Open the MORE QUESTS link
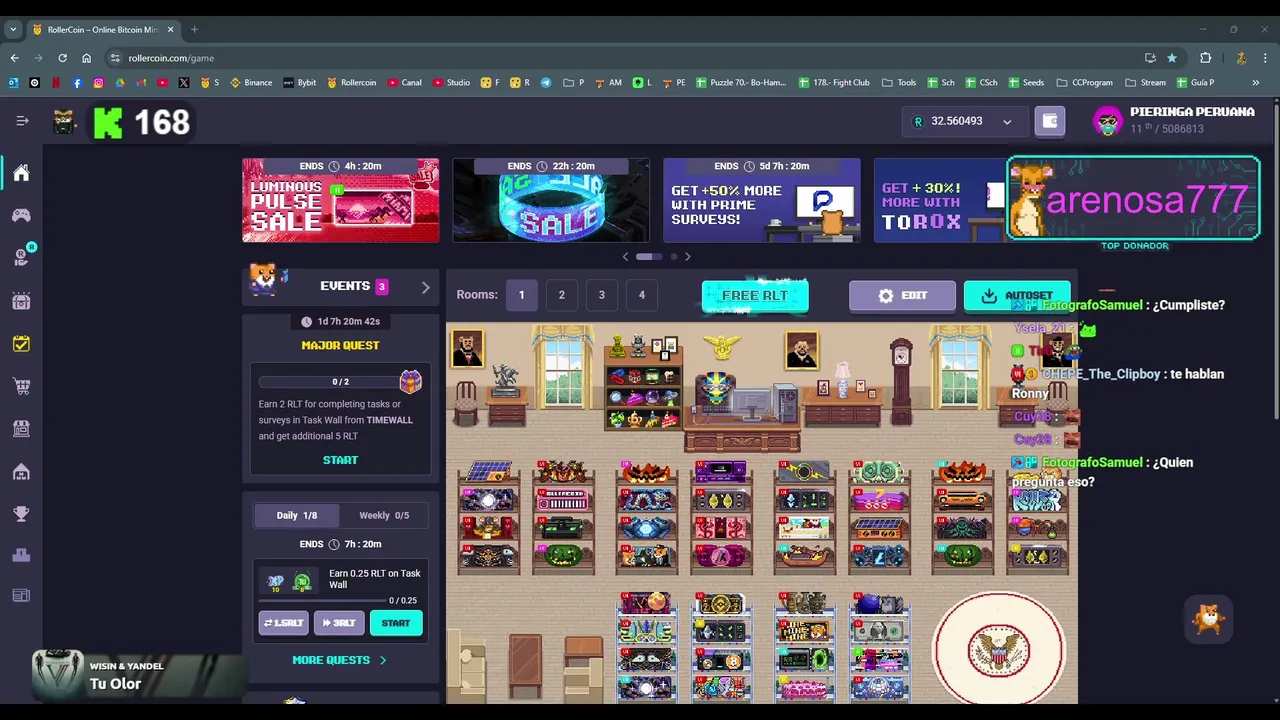This screenshot has width=1280, height=720. click(x=339, y=660)
